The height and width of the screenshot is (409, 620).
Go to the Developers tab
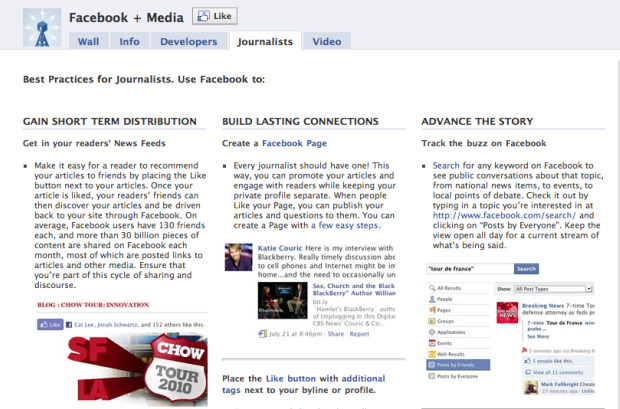click(187, 42)
